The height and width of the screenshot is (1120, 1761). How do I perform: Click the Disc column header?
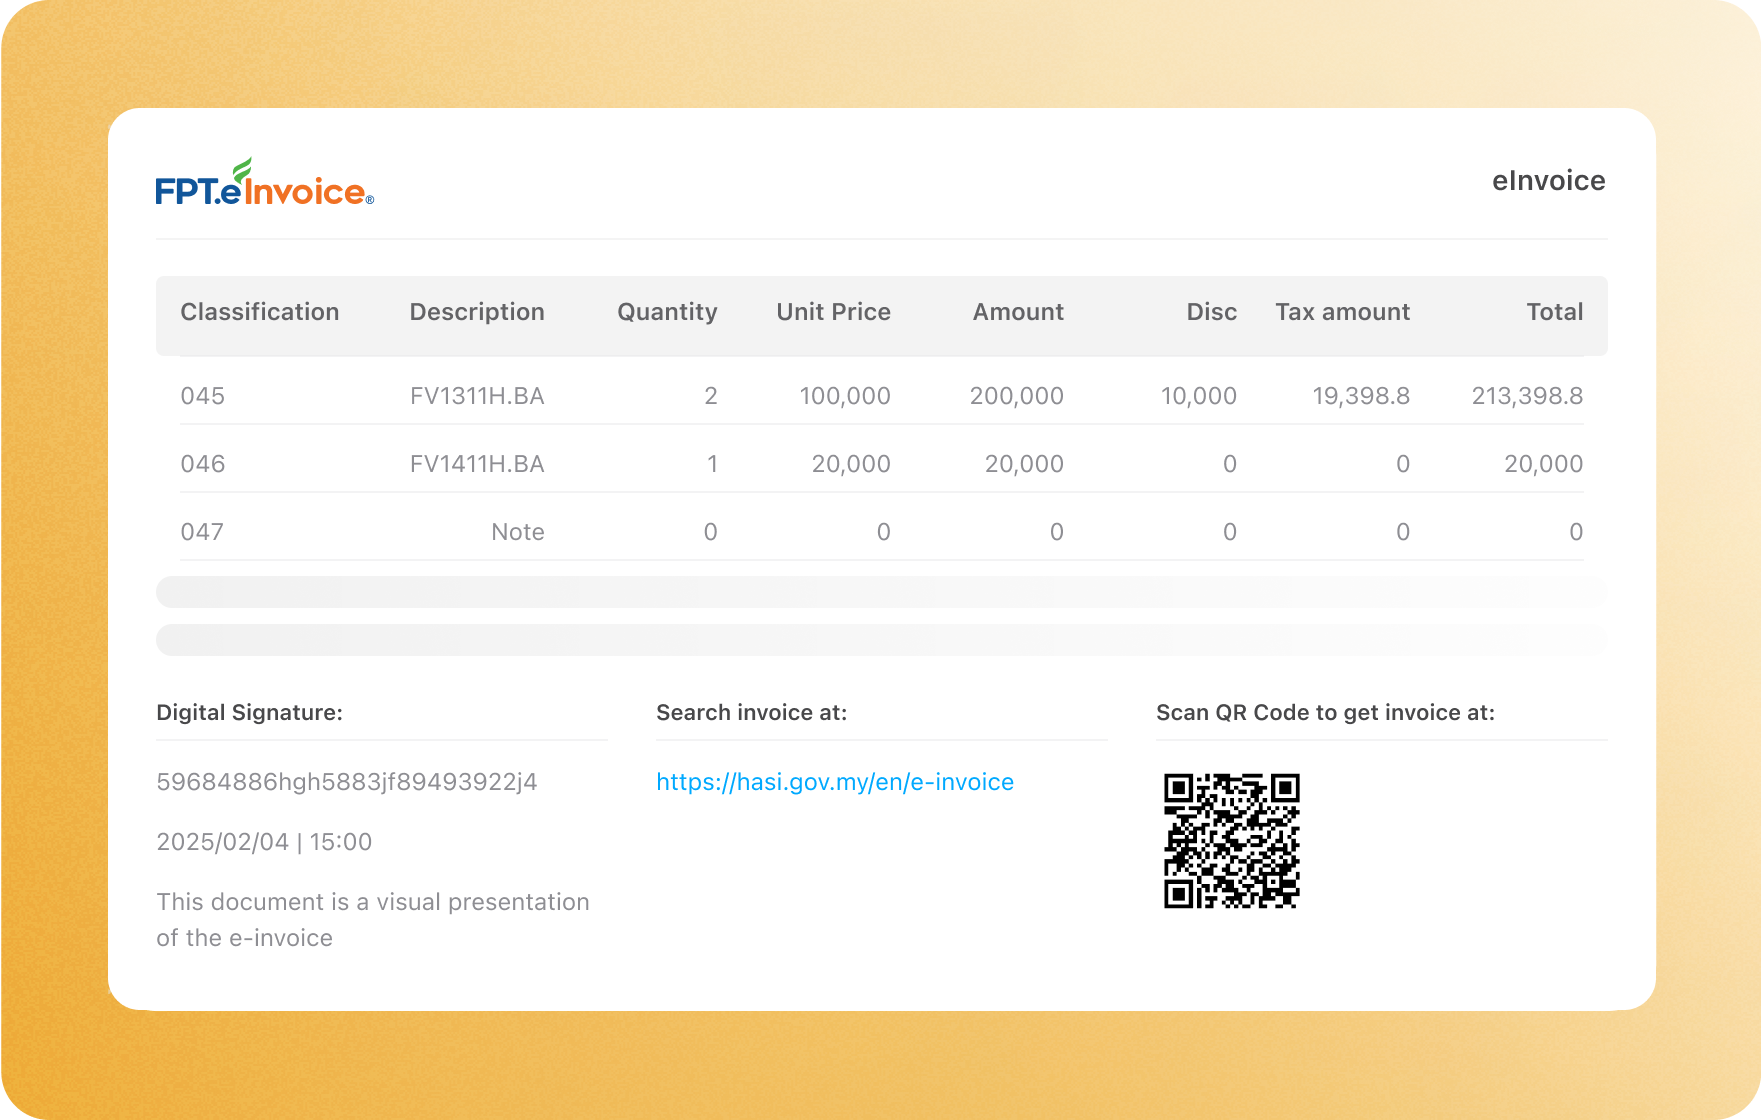[x=1211, y=312]
